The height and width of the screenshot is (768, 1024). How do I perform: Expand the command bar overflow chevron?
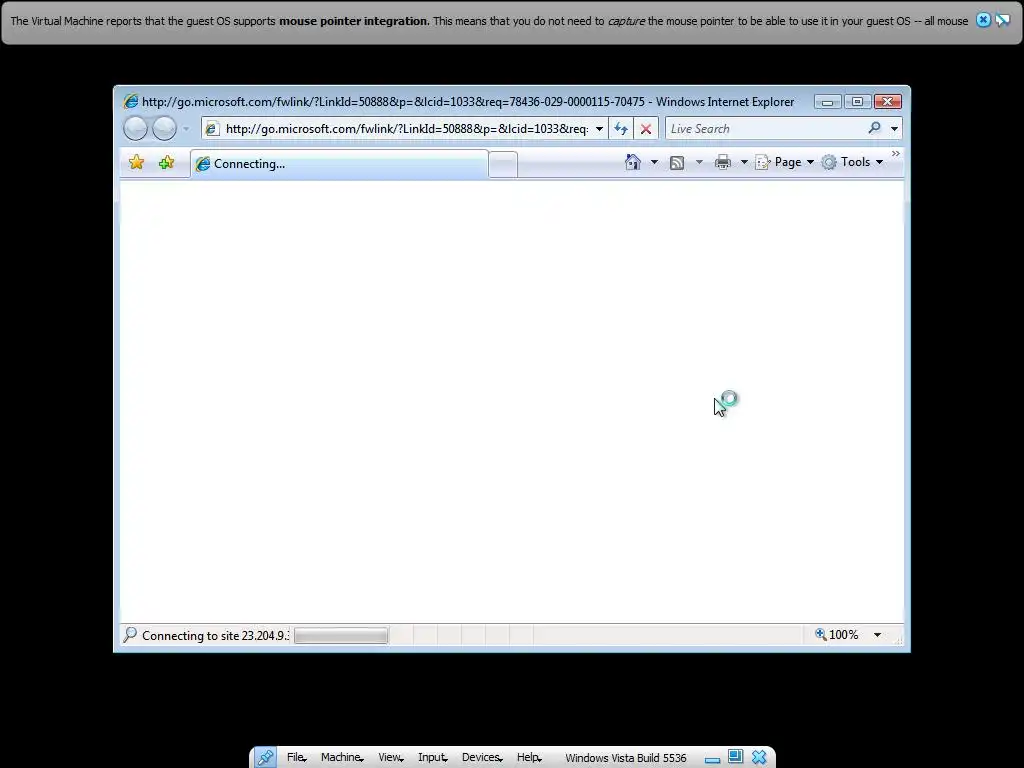pos(895,153)
